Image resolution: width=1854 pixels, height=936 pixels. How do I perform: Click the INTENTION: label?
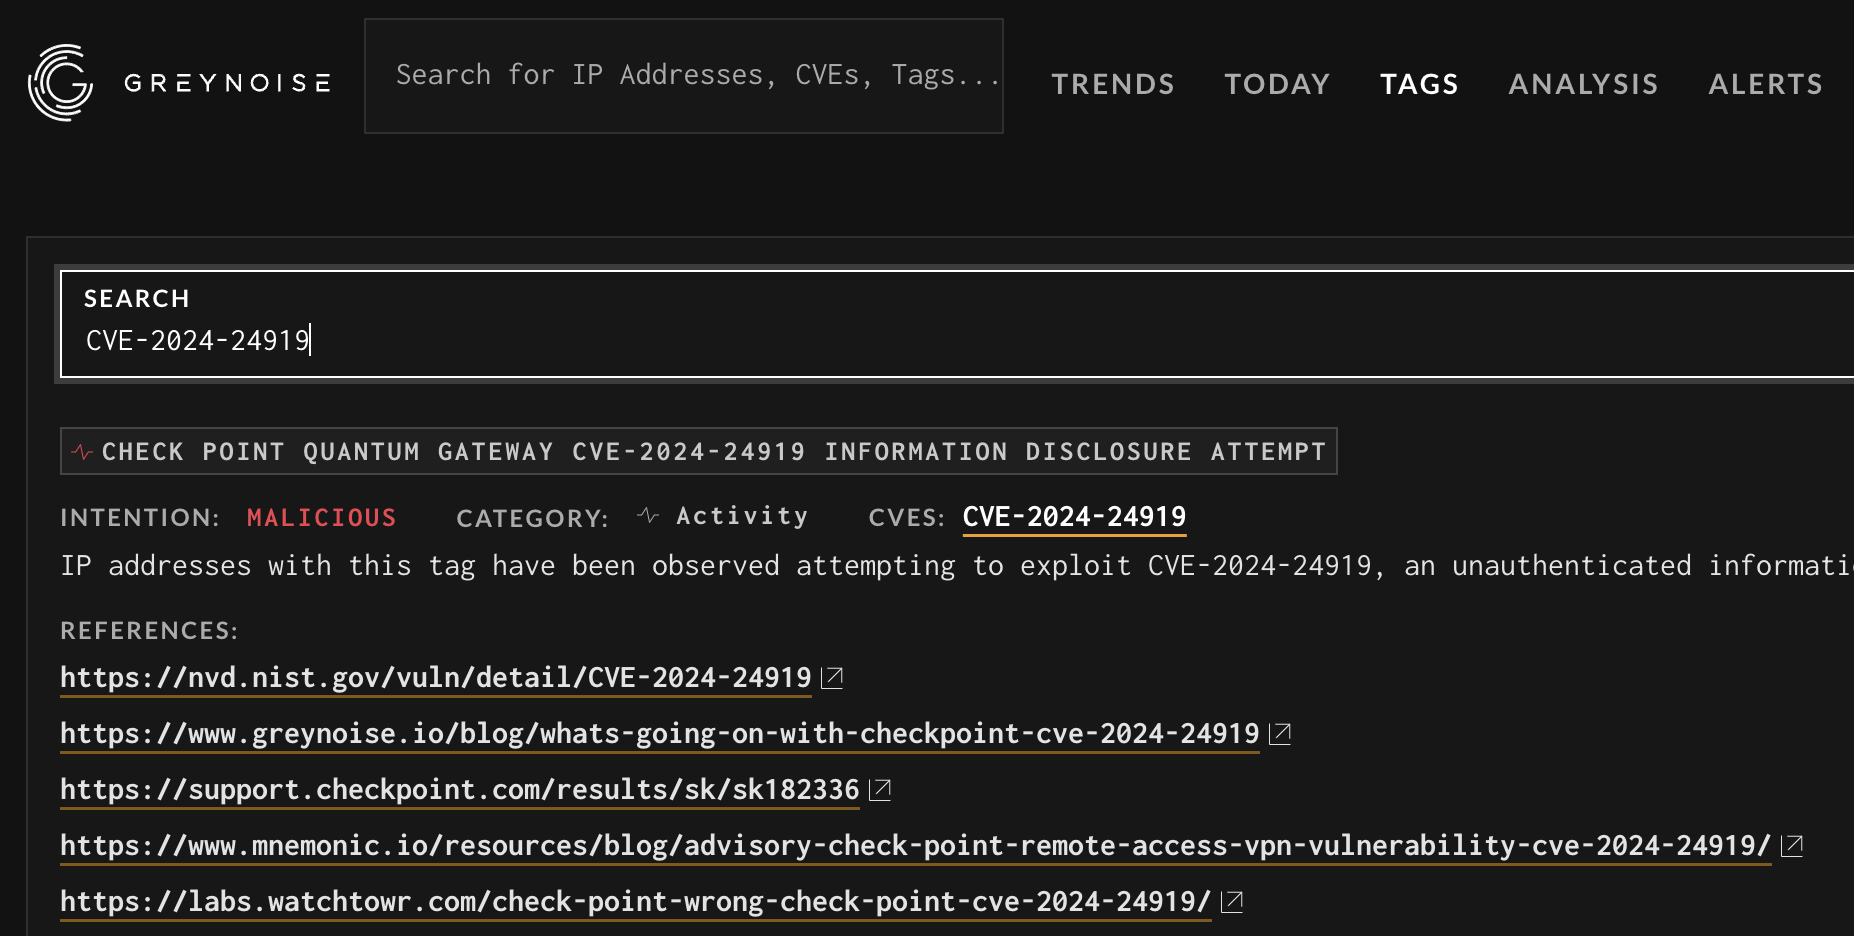140,518
